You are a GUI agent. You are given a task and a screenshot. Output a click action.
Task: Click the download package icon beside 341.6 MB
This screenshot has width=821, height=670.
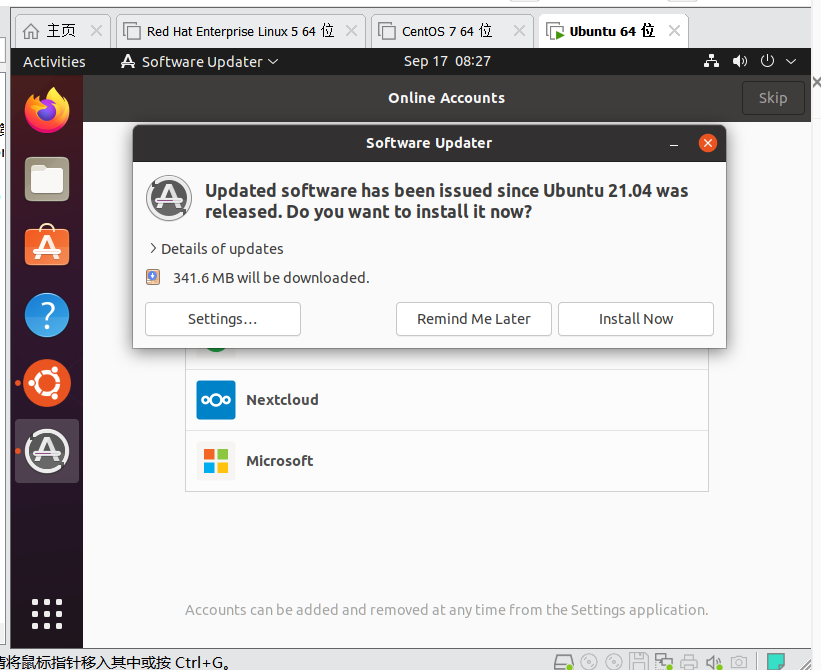point(153,277)
